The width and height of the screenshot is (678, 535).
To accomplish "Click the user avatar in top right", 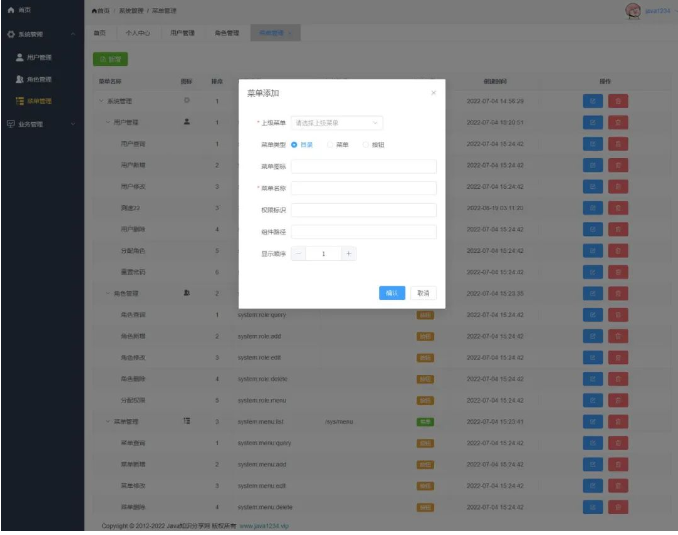I will tap(633, 10).
